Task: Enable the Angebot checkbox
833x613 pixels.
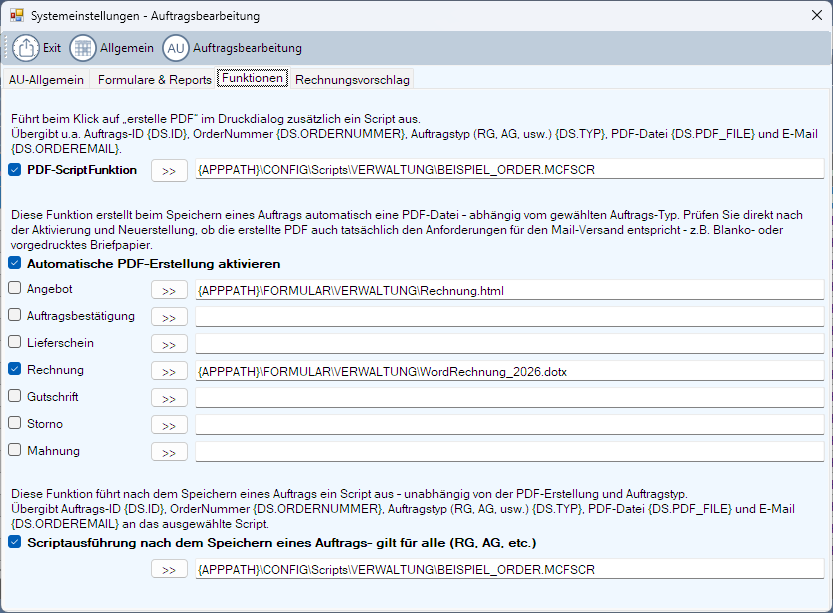Action: [14, 288]
